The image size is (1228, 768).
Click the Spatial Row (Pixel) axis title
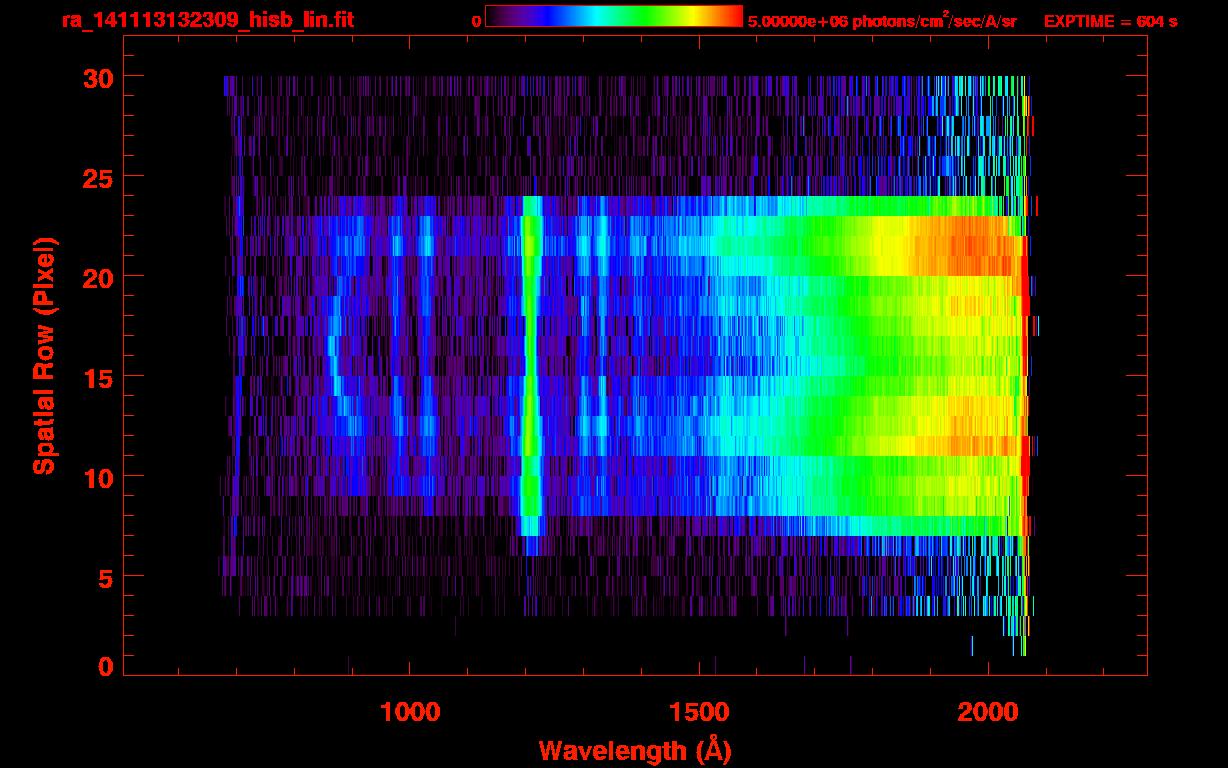pos(45,355)
